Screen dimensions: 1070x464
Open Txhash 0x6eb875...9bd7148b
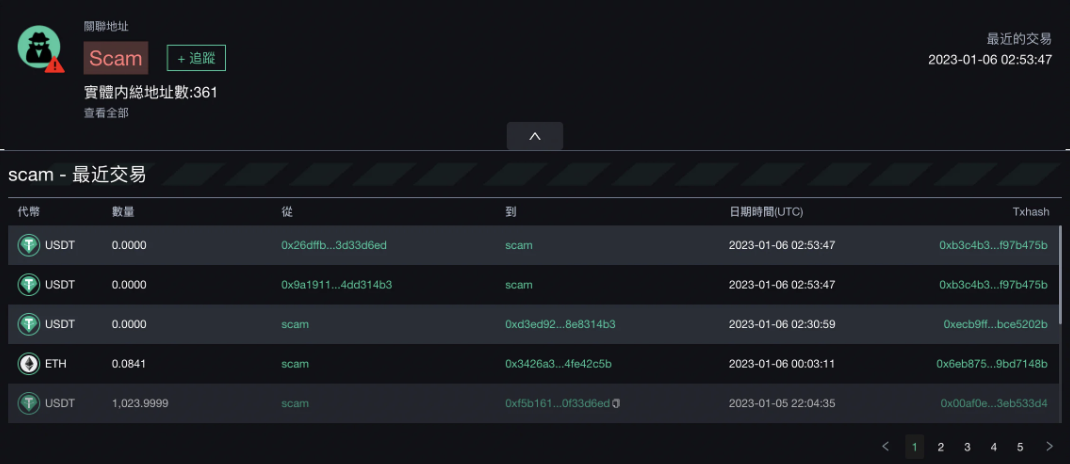coord(991,364)
